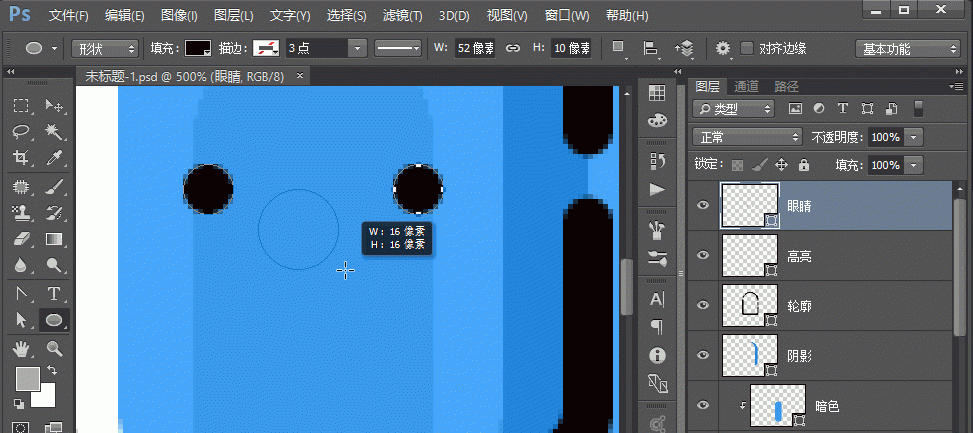Select the Crop tool
The height and width of the screenshot is (433, 973).
click(21, 158)
